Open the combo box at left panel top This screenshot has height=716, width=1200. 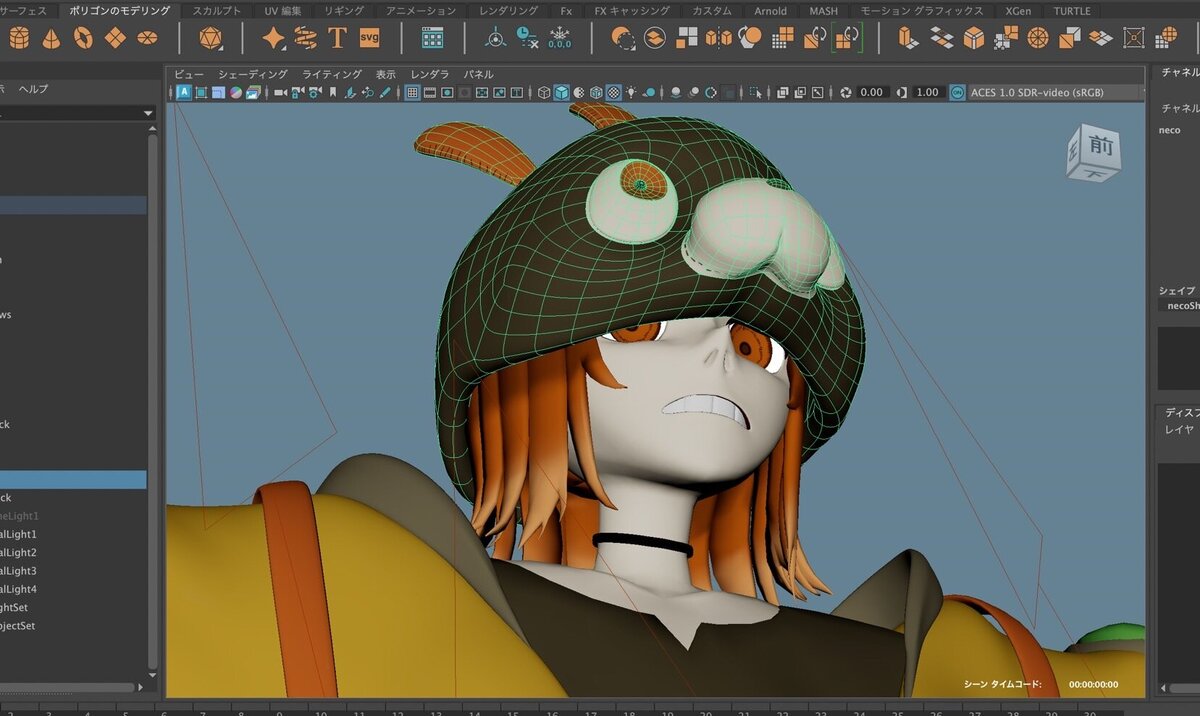point(75,112)
